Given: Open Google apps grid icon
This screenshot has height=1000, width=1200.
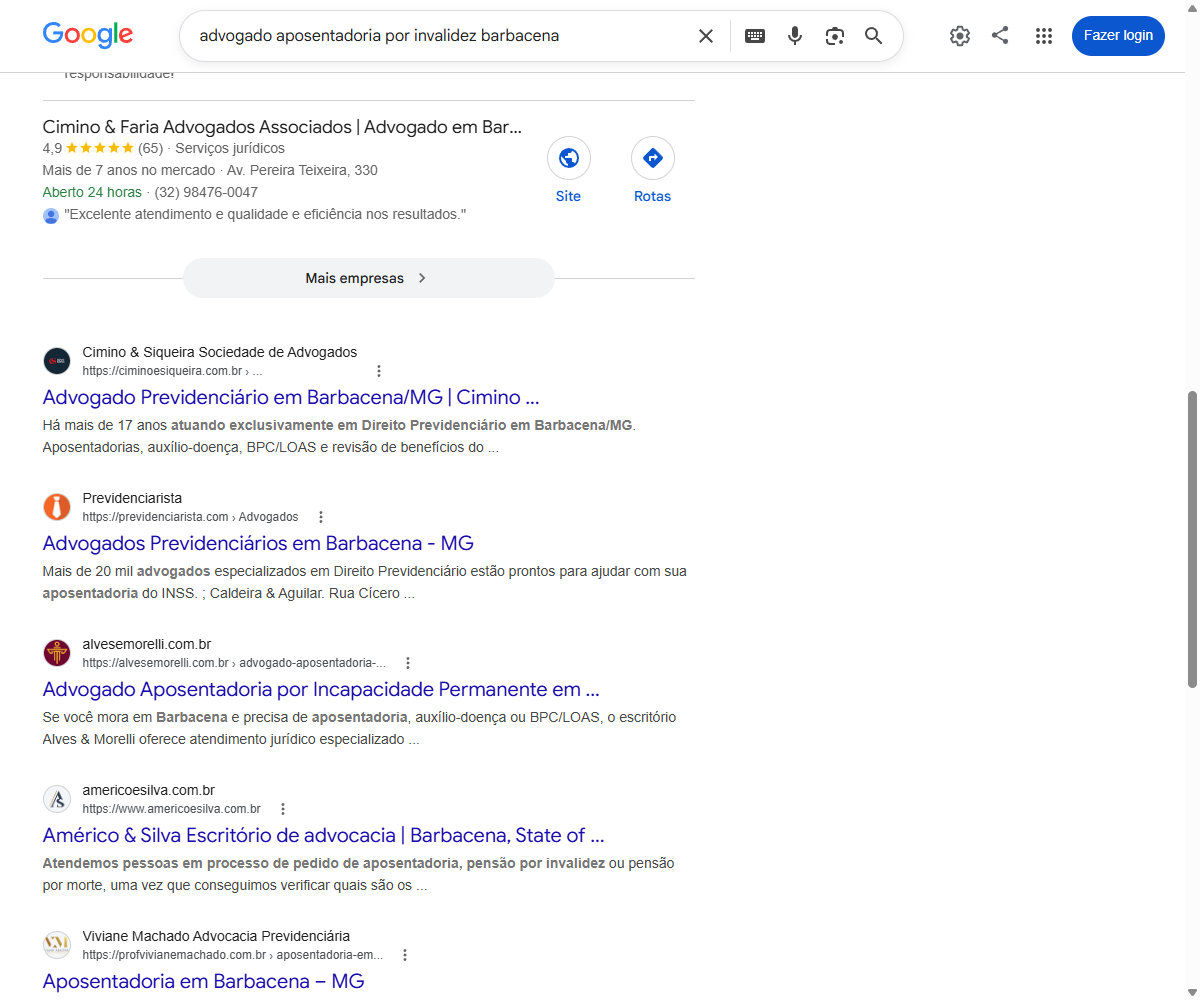Looking at the screenshot, I should click(x=1044, y=36).
